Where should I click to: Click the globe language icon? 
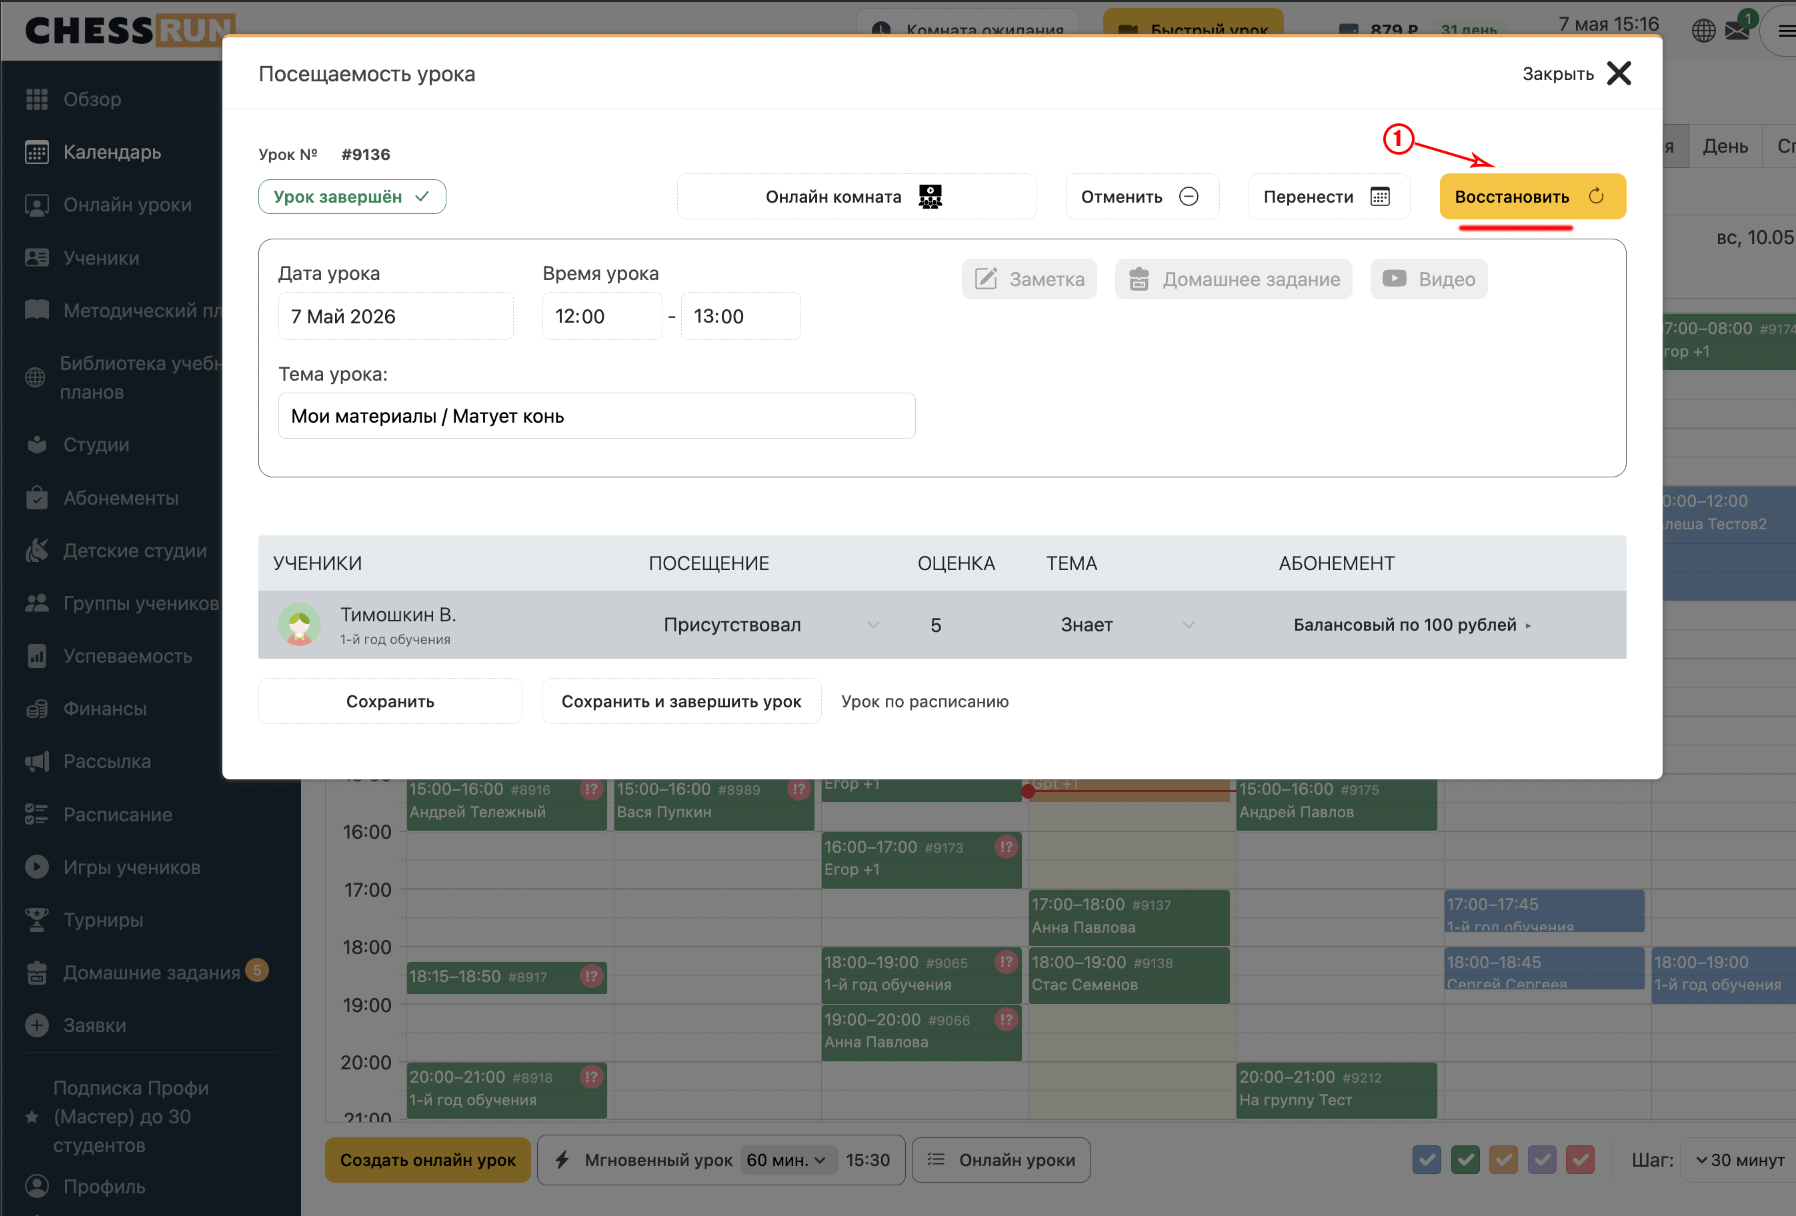(x=1704, y=30)
